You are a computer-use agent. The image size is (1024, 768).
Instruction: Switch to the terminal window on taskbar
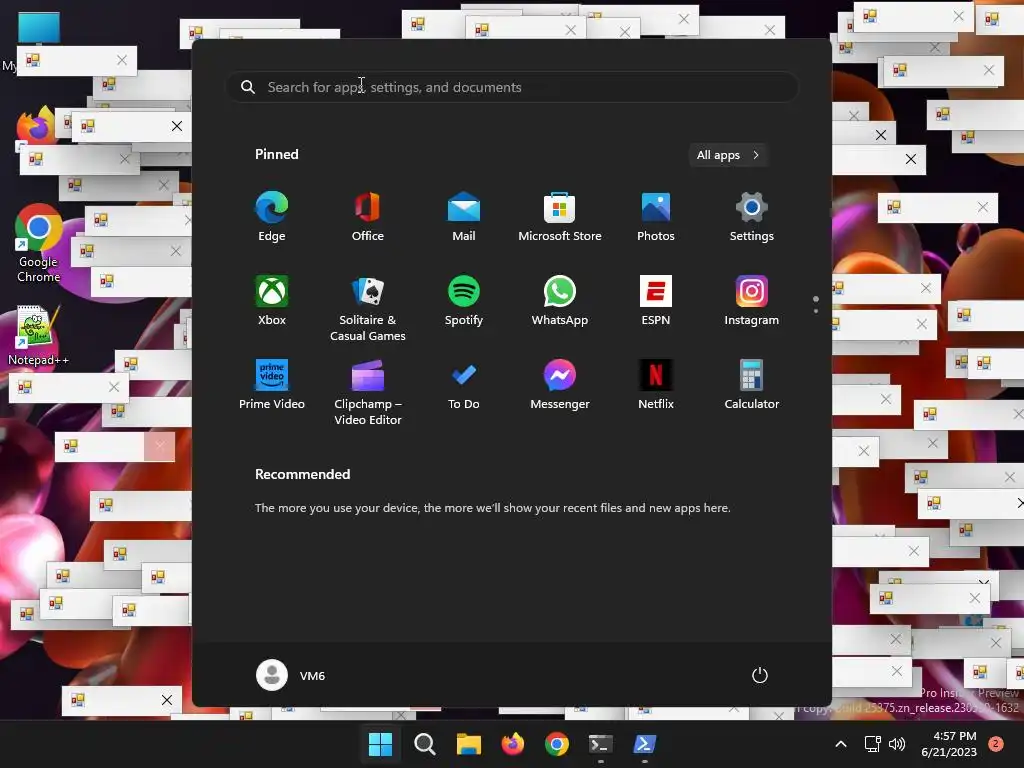click(x=600, y=744)
